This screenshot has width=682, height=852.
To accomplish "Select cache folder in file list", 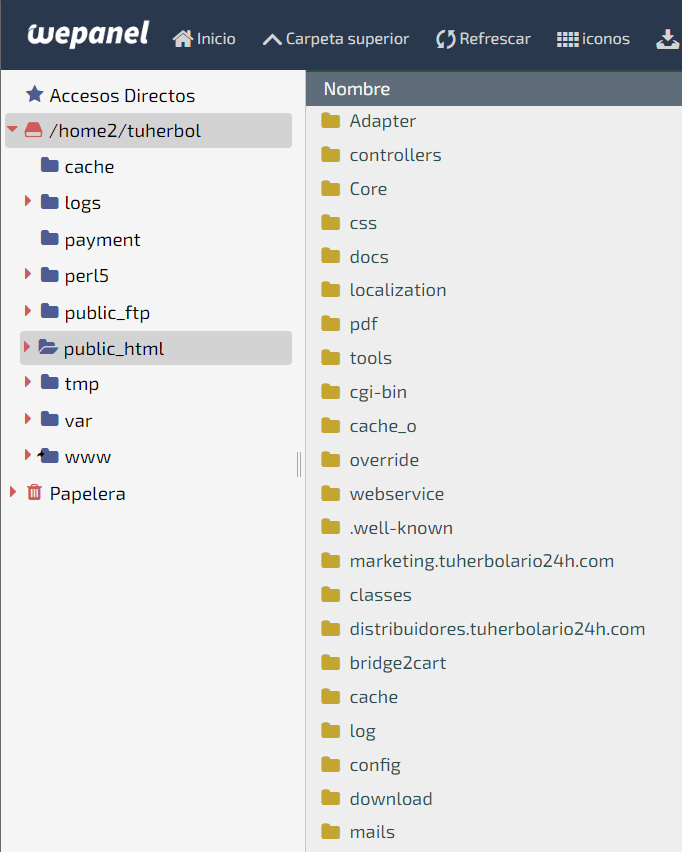I will point(373,697).
